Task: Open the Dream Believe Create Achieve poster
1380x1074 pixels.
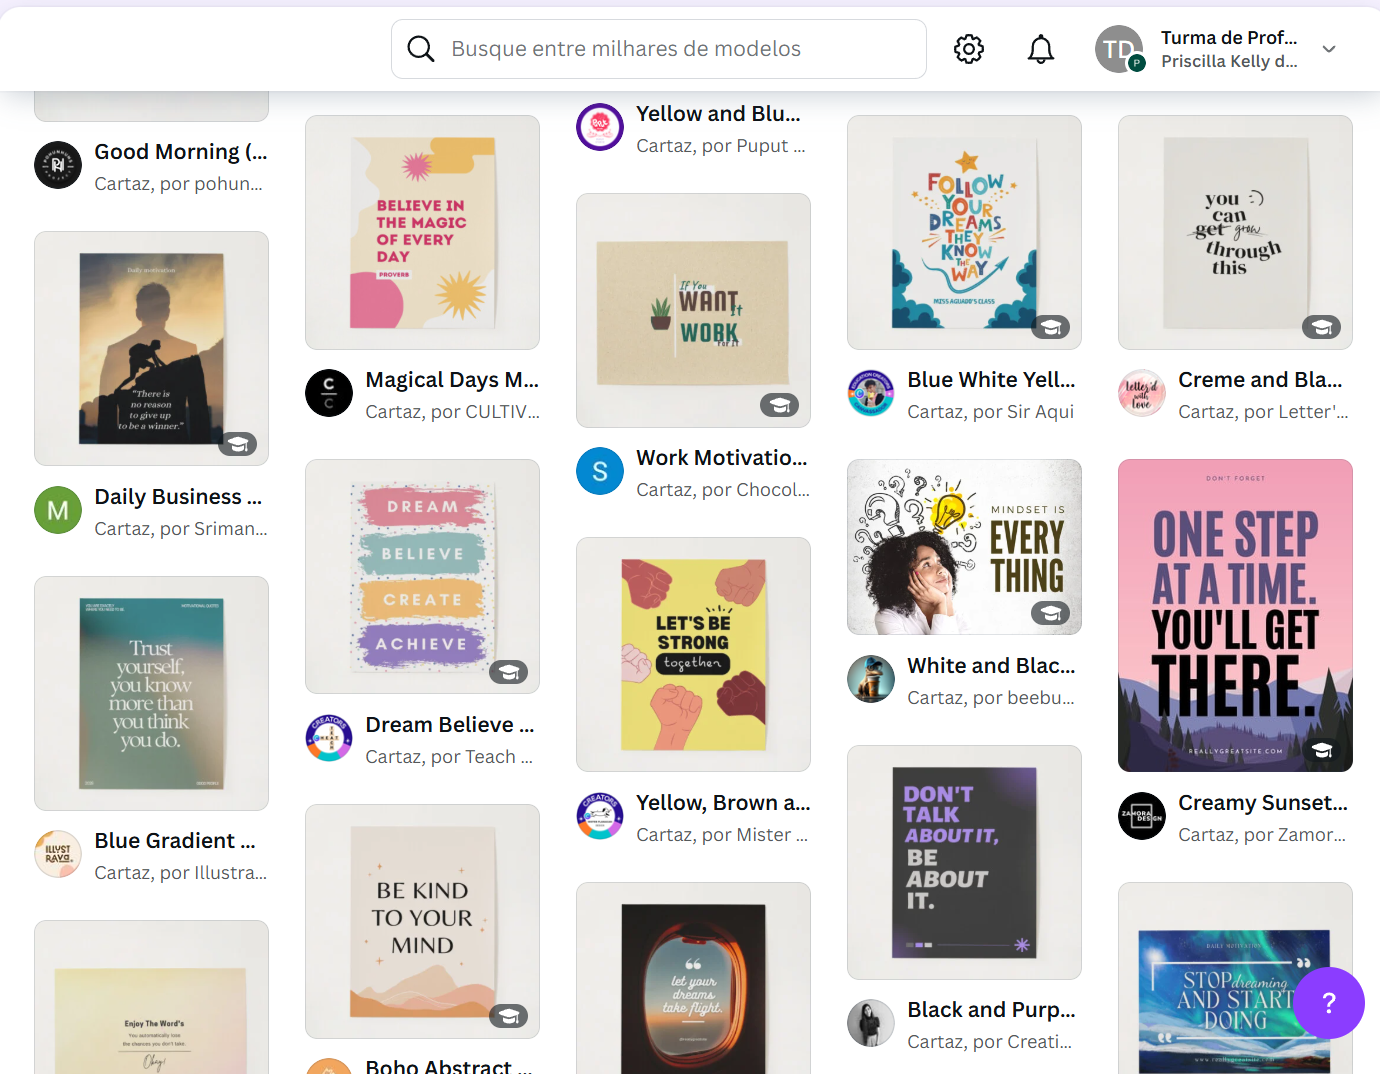Action: (x=422, y=576)
